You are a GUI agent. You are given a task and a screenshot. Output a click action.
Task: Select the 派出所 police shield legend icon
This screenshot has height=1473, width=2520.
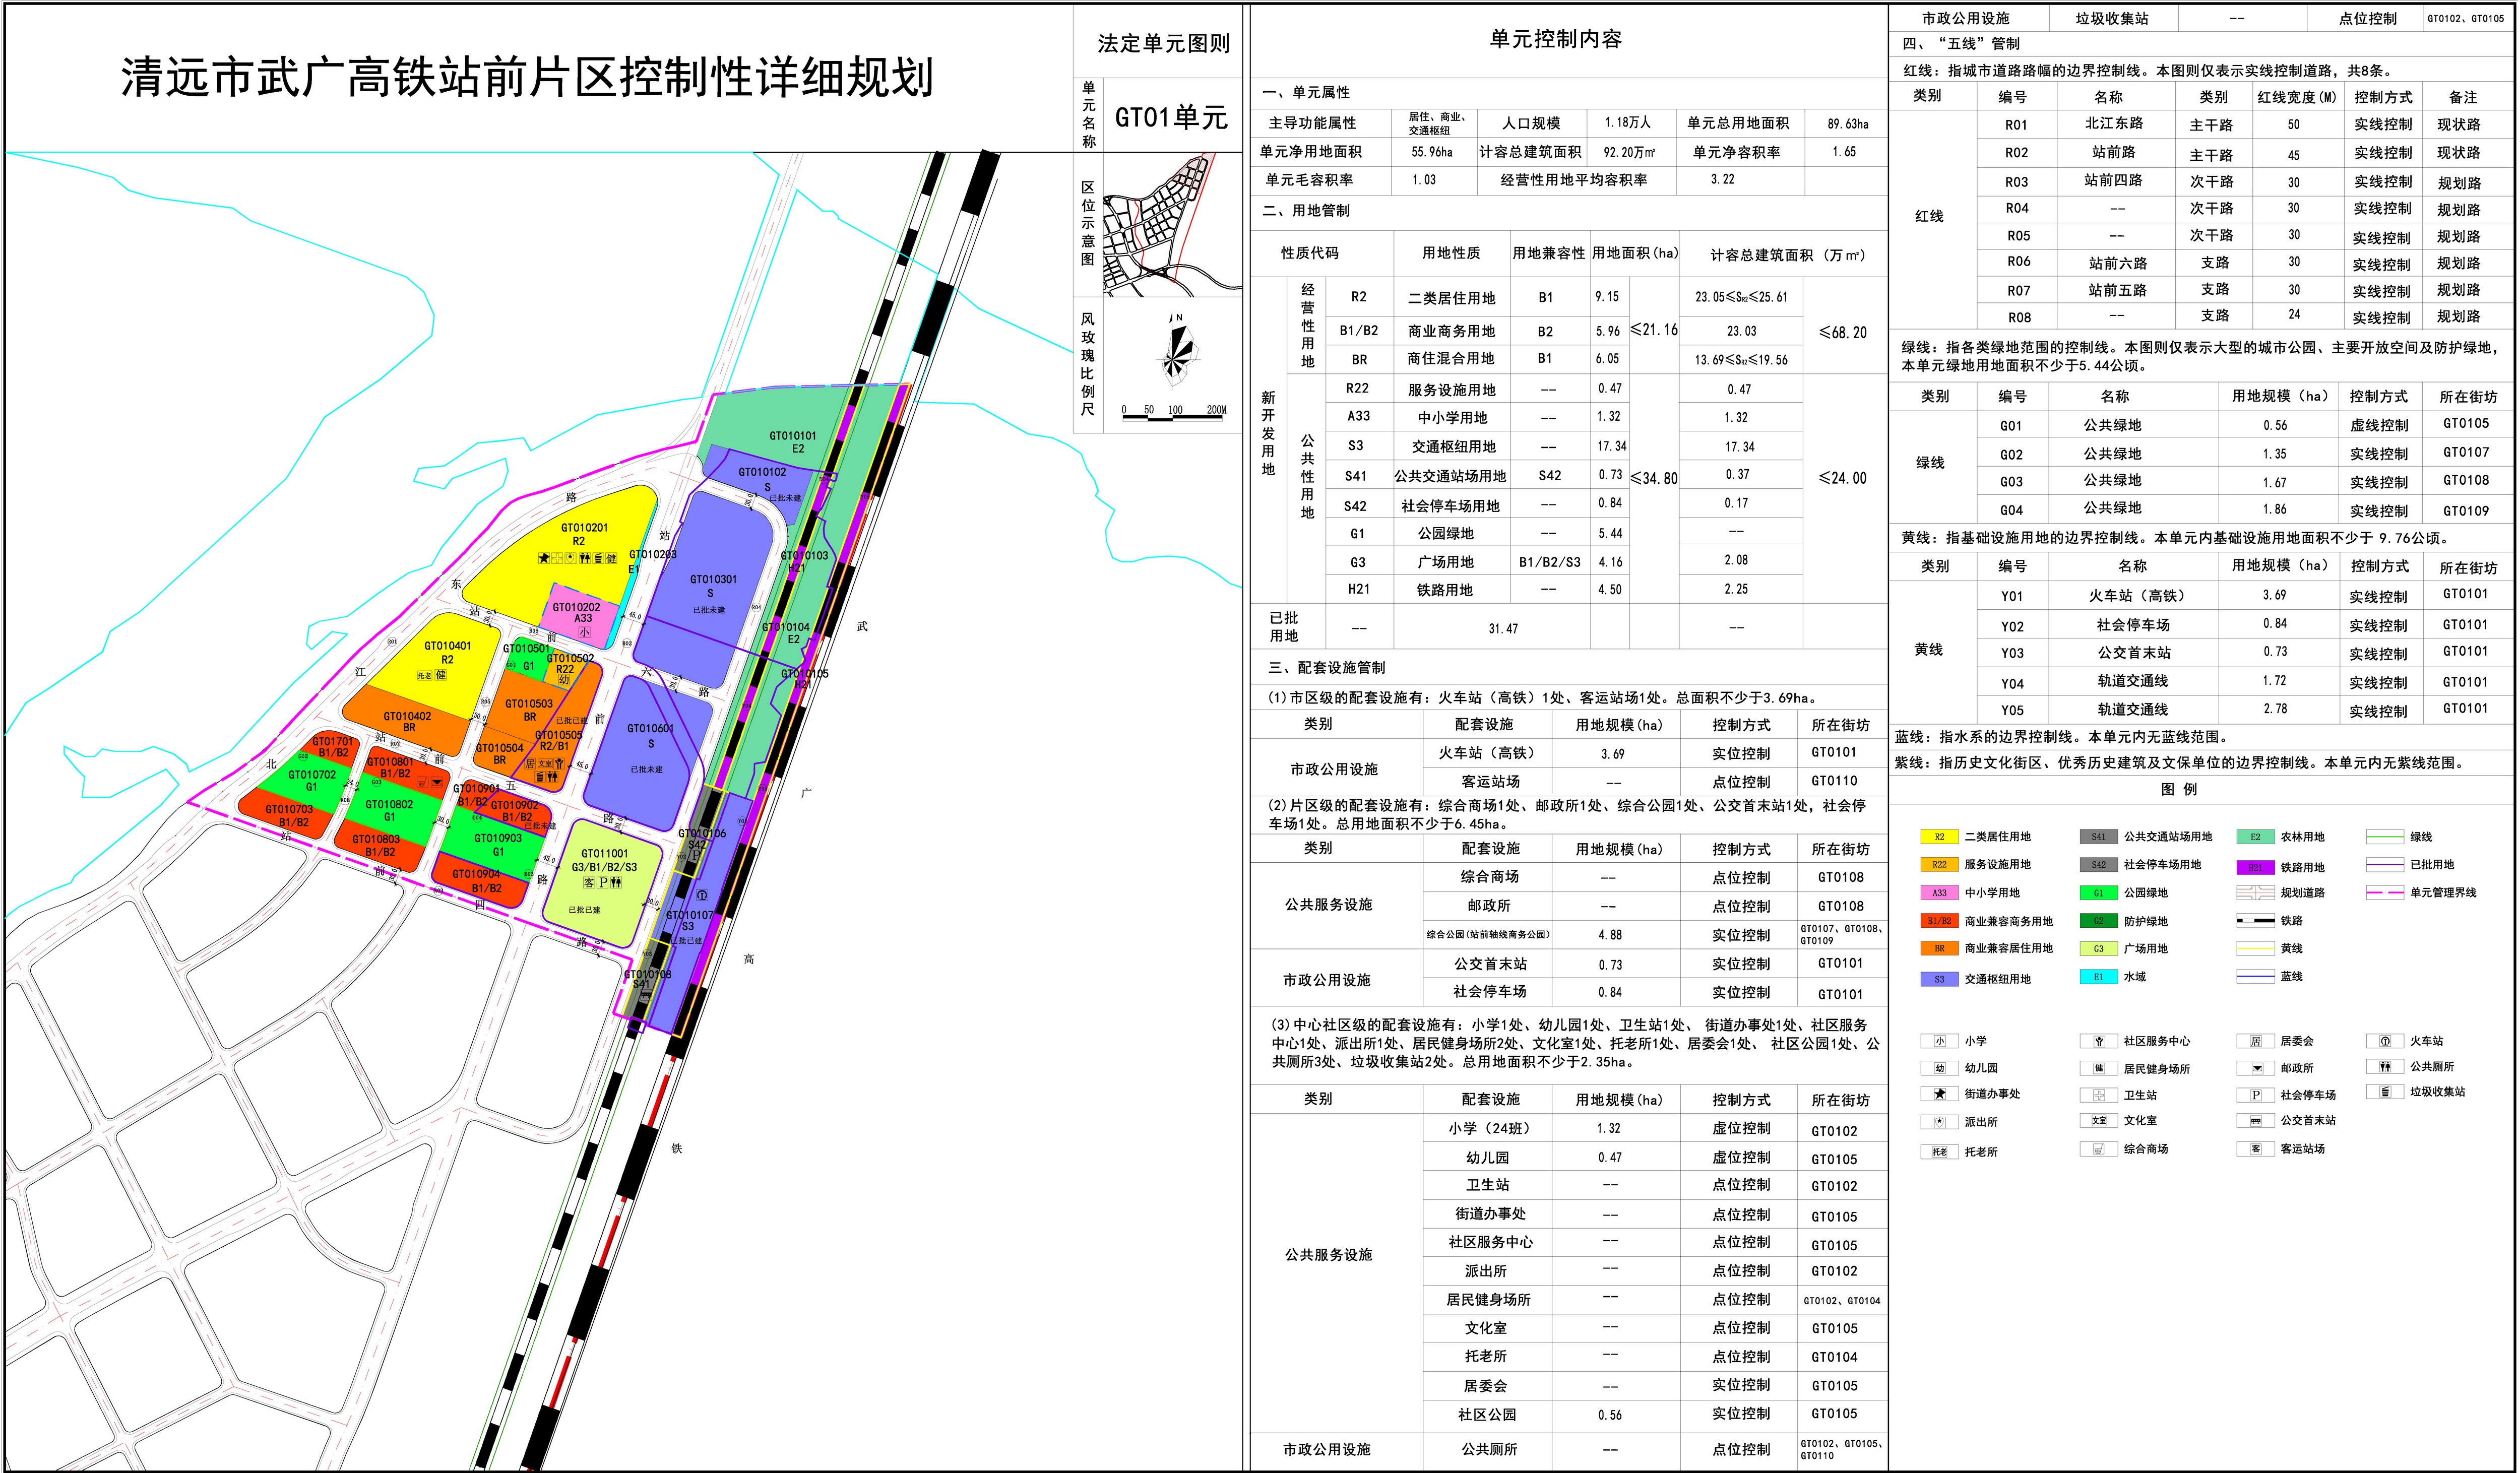pos(1939,1122)
